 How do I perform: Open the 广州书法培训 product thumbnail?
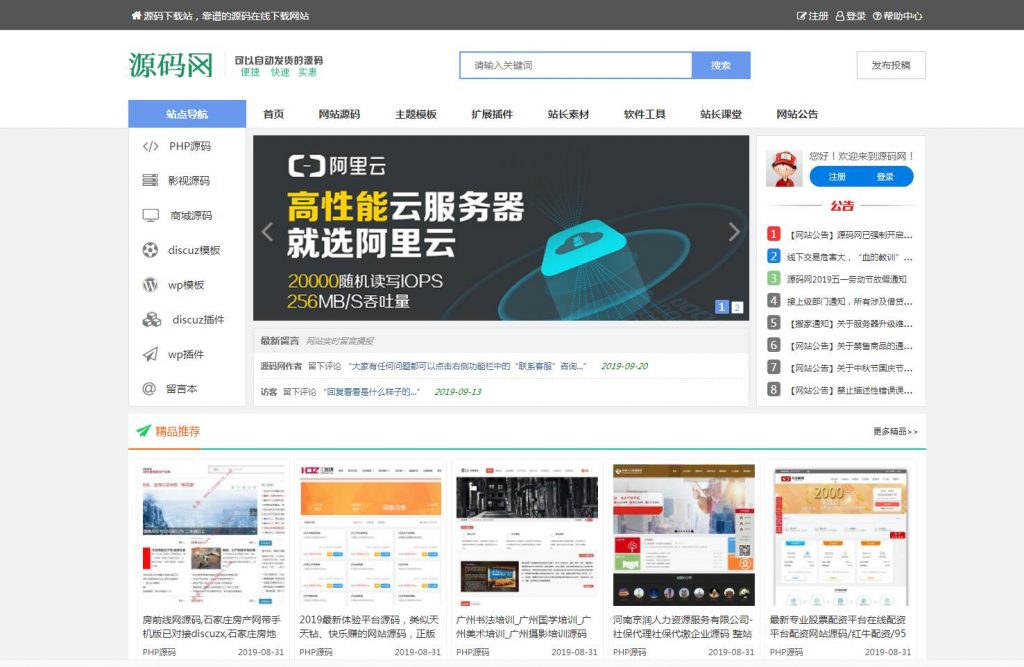(x=527, y=534)
